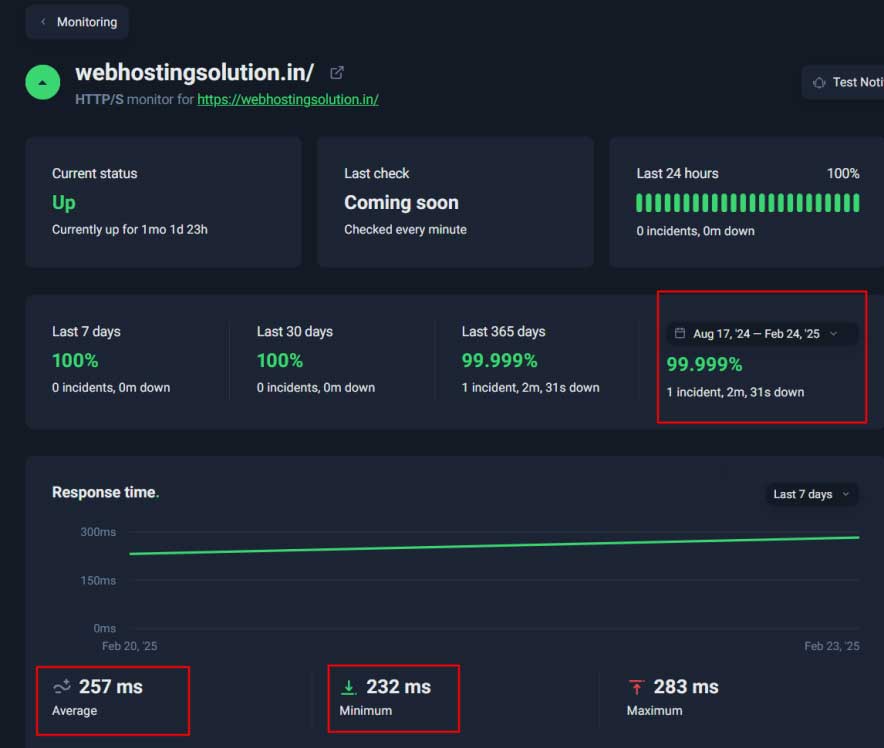Click '0 incidents, 0m down' under Last 24 hours
Screen dimensions: 884x748
pyautogui.click(x=695, y=231)
